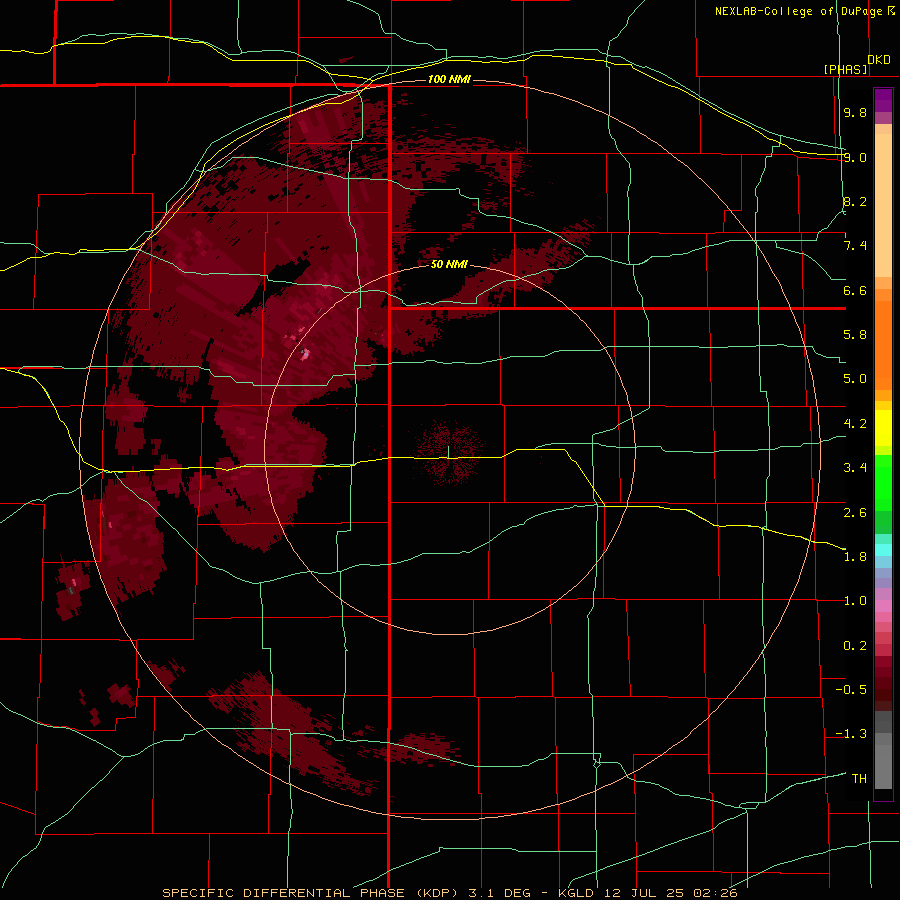Viewport: 900px width, 900px height.
Task: Click the yellow segment of the color scale
Action: click(883, 428)
